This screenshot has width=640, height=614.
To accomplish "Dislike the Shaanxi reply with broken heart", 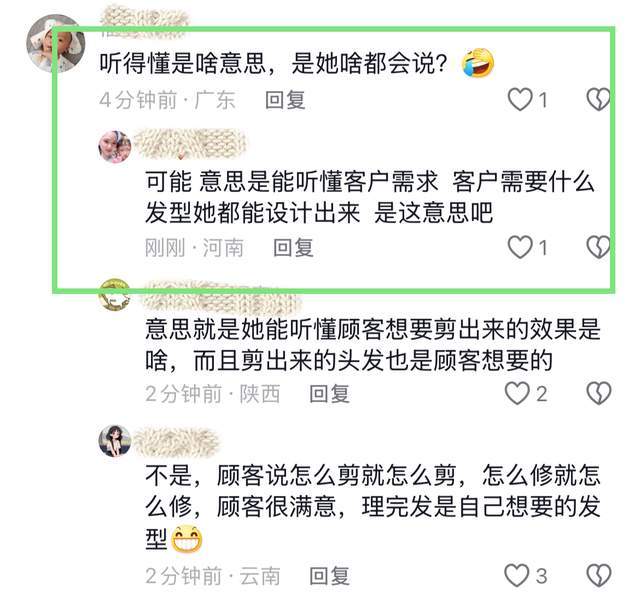I will point(598,394).
